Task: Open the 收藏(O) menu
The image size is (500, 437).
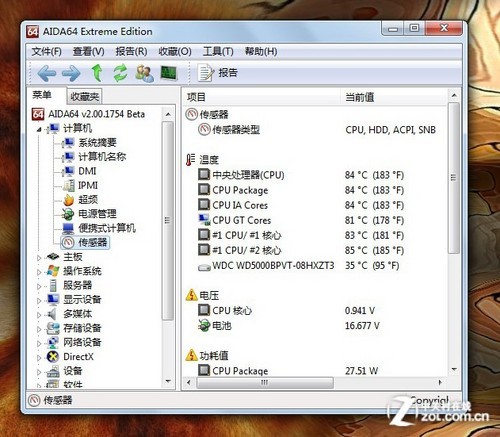Action: coord(175,51)
